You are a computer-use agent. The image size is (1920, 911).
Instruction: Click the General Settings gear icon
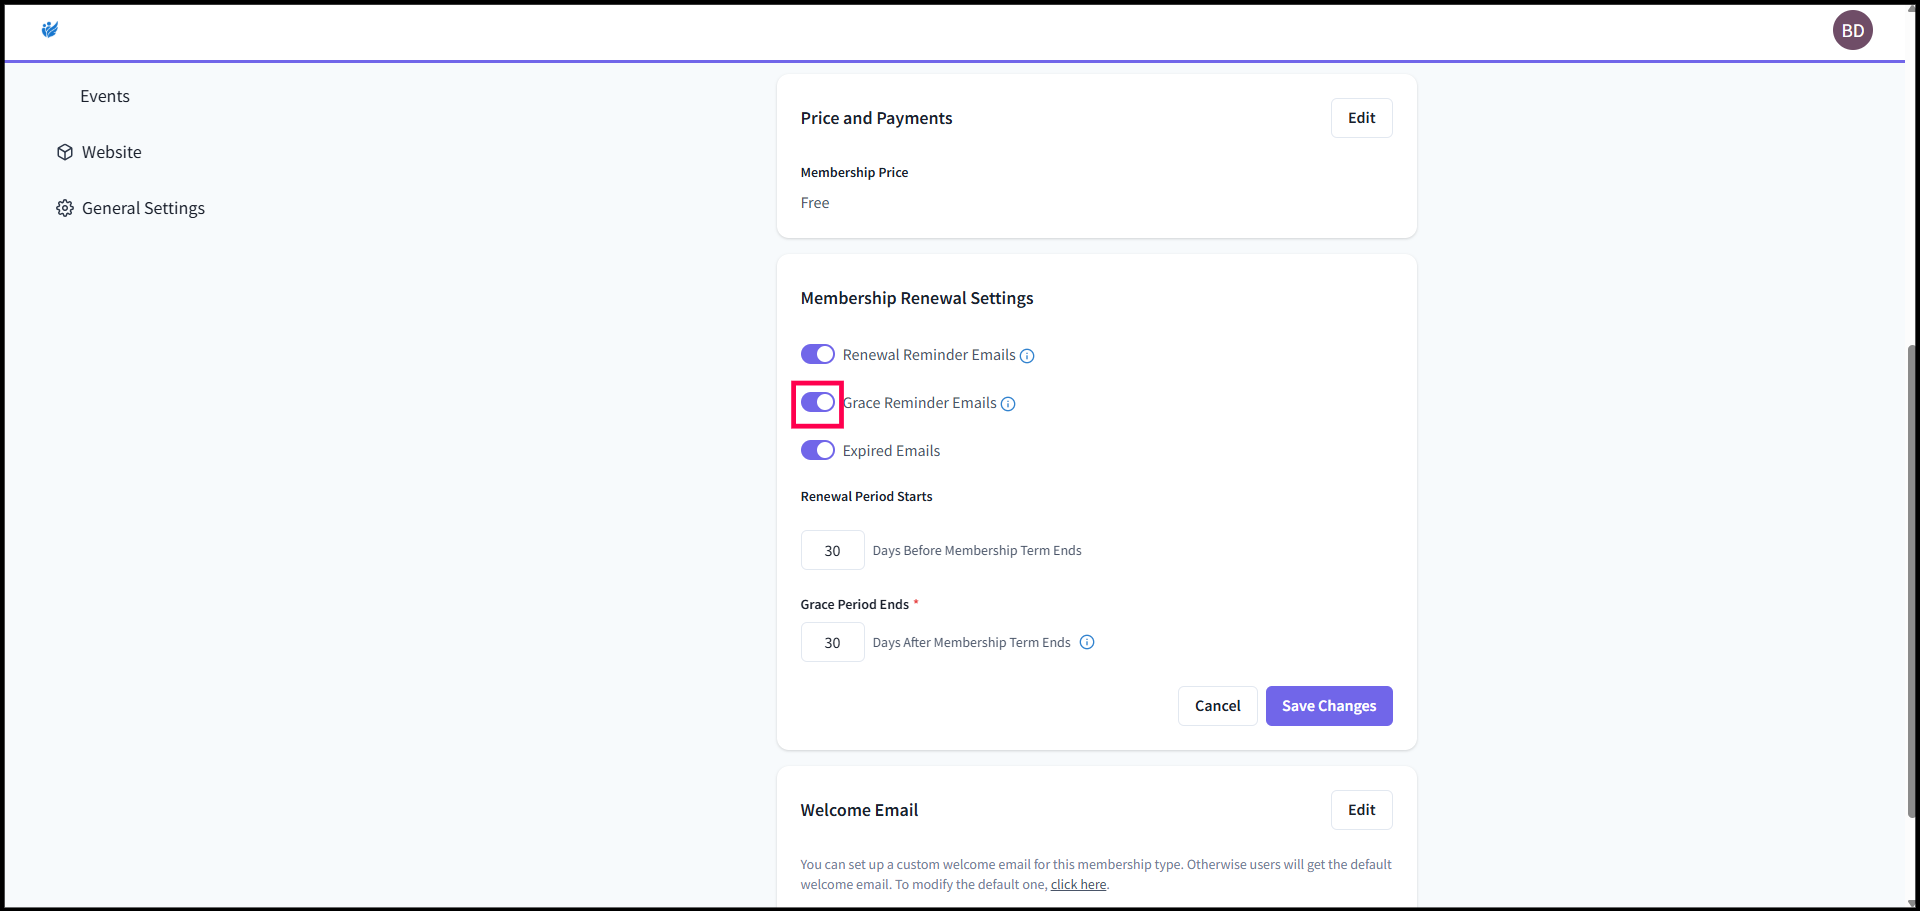[65, 208]
